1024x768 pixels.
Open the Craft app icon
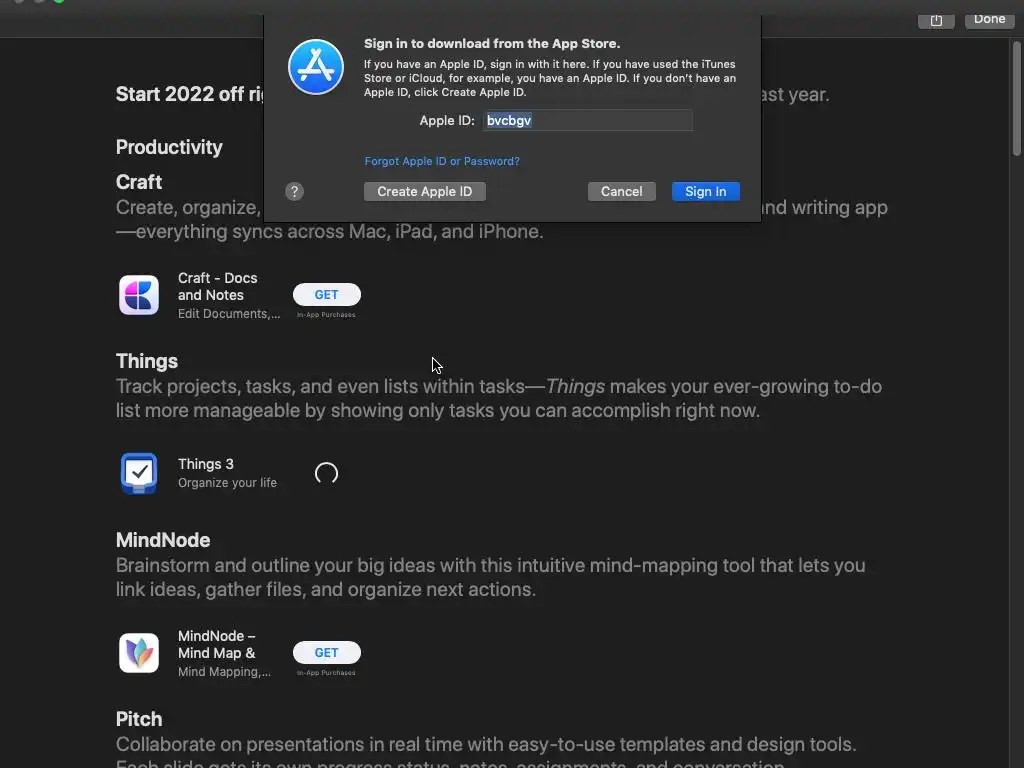(138, 295)
